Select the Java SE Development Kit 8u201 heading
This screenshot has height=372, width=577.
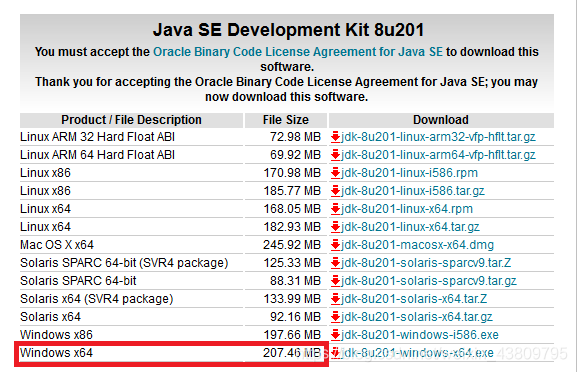click(288, 30)
